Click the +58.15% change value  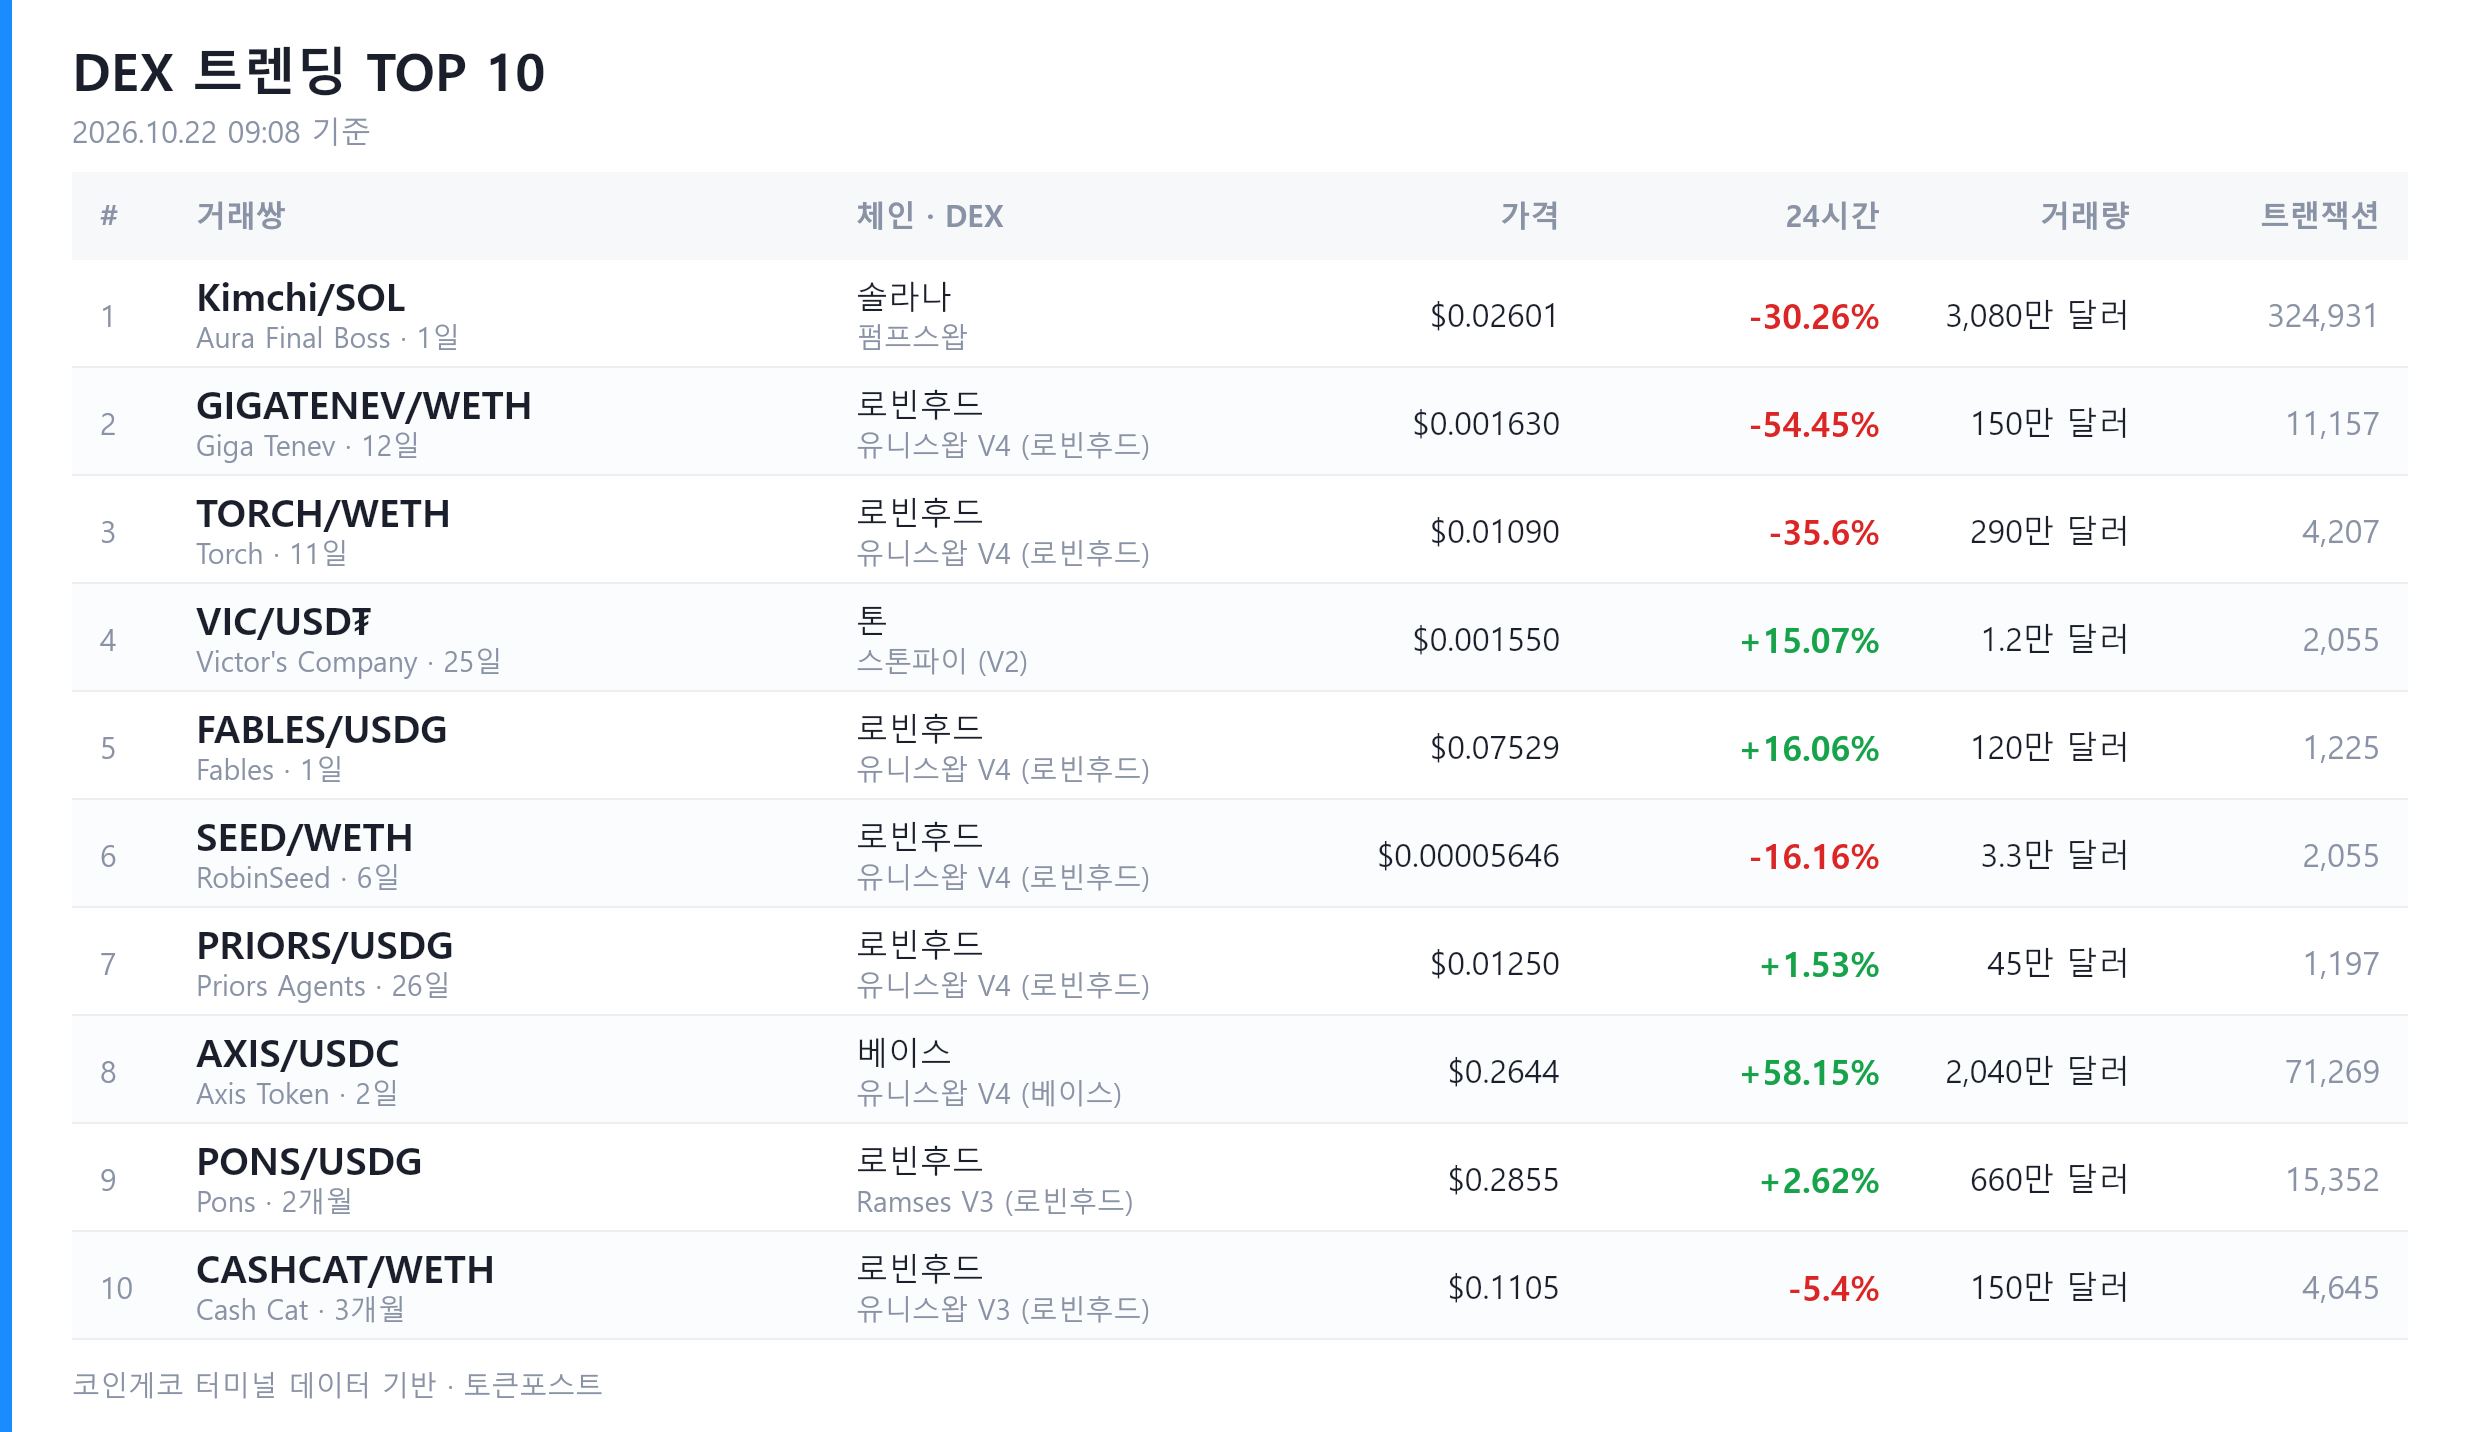pos(1810,1072)
